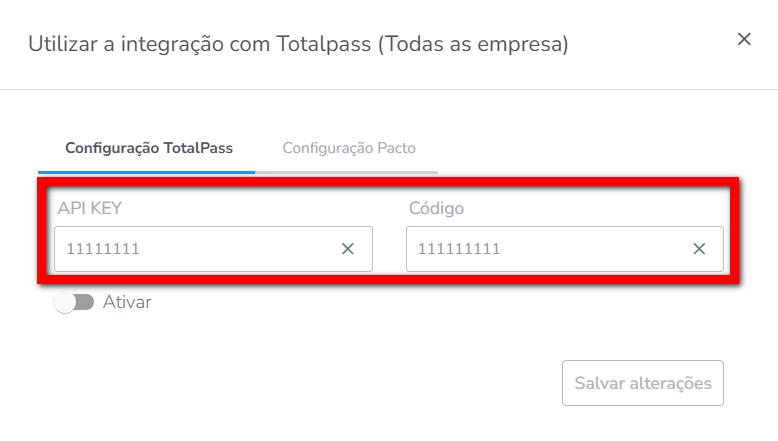Click the API KEY field label
Image resolution: width=778 pixels, height=441 pixels.
90,208
